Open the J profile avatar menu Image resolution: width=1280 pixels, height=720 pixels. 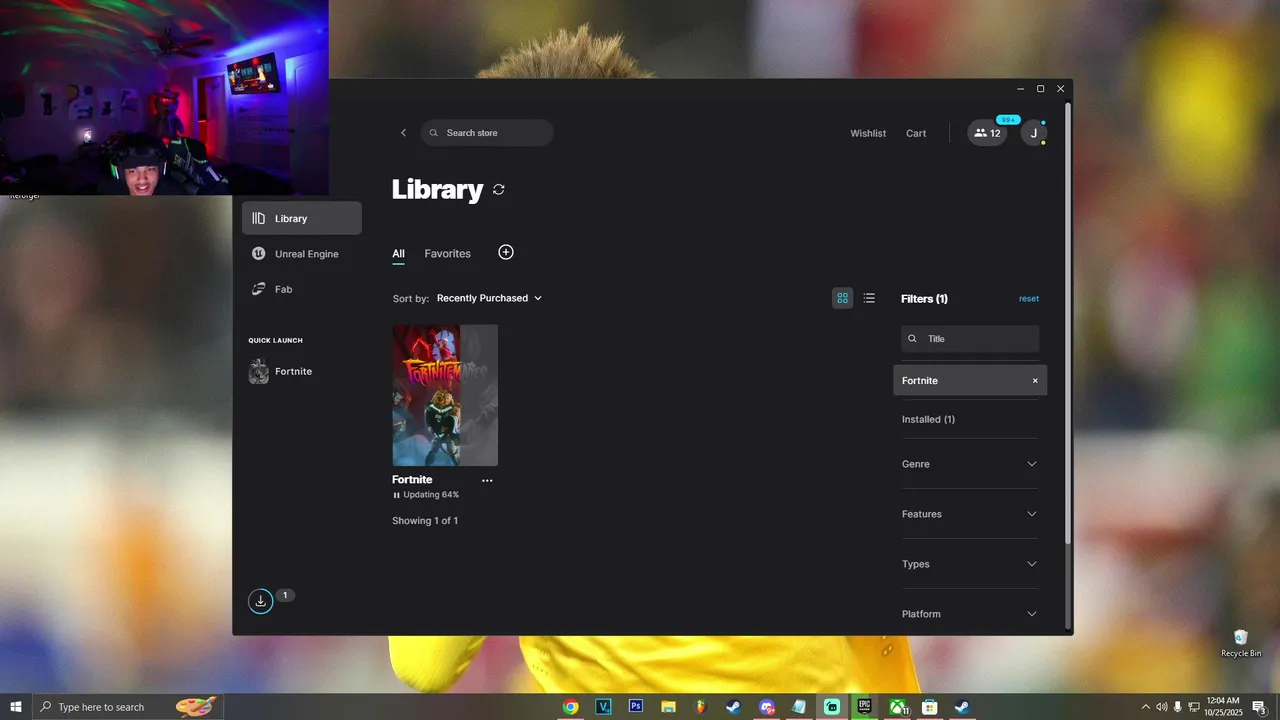coord(1034,133)
